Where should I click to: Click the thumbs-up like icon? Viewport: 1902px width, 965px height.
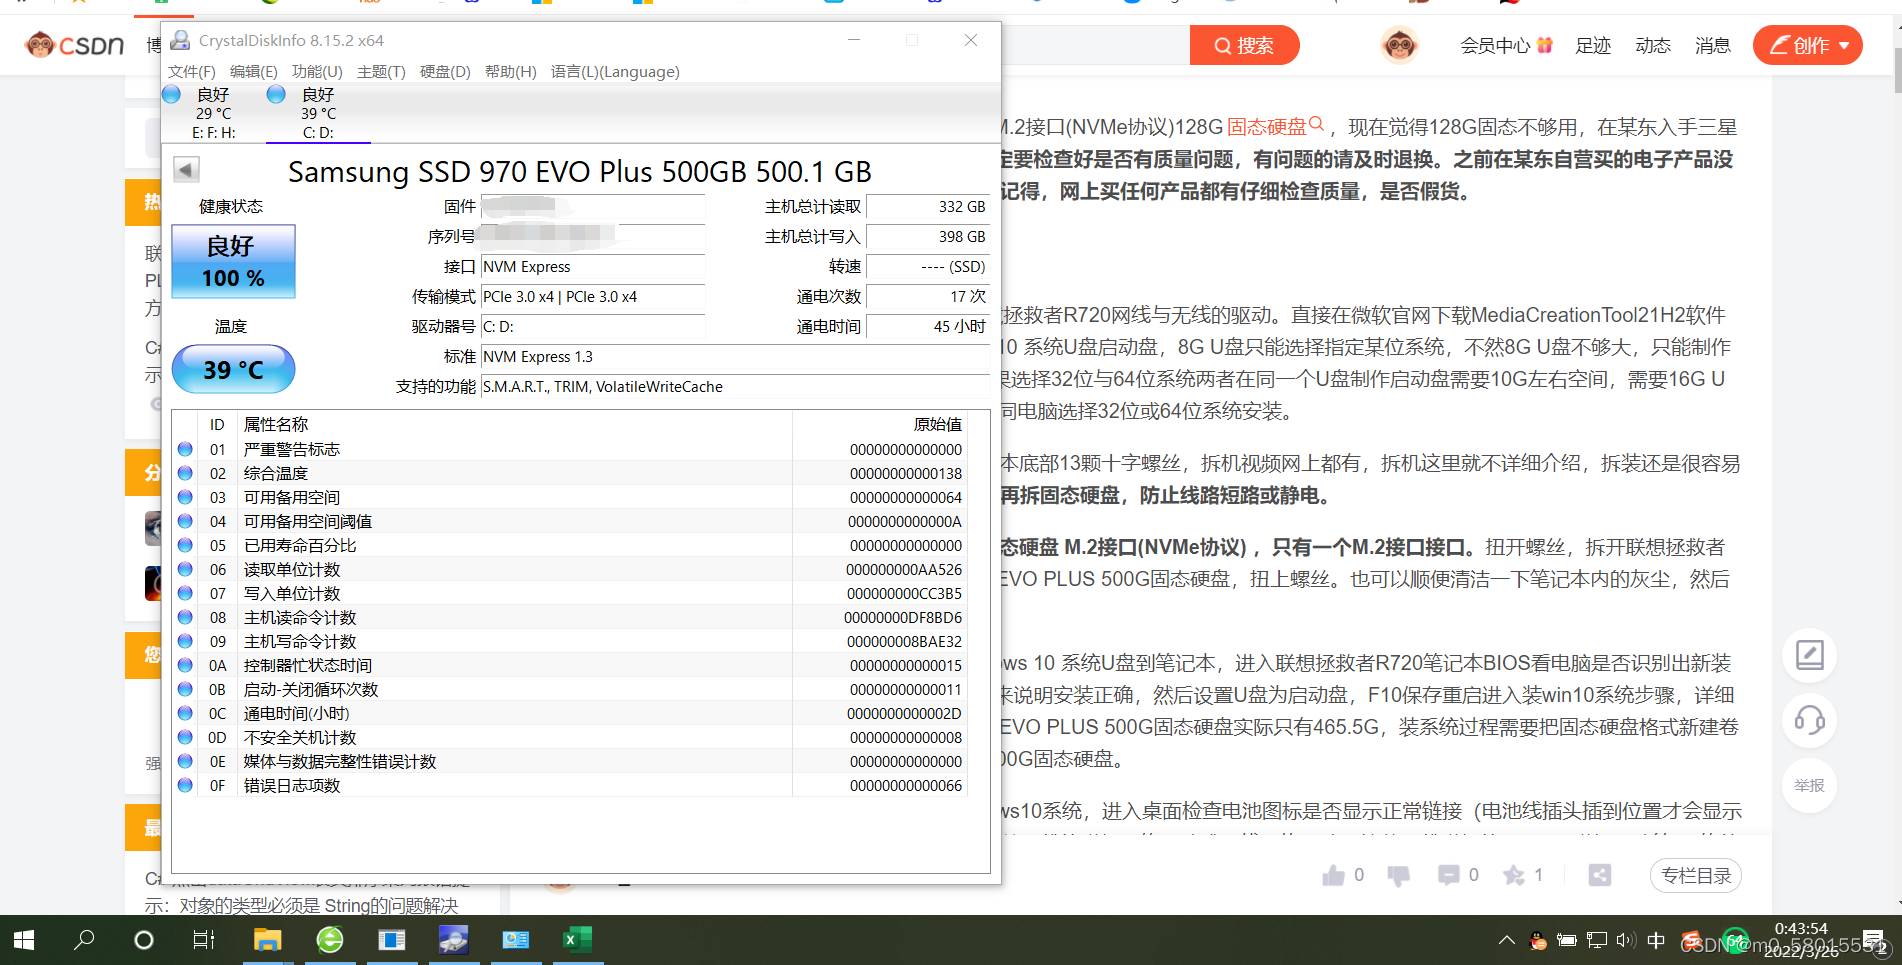click(x=1333, y=876)
